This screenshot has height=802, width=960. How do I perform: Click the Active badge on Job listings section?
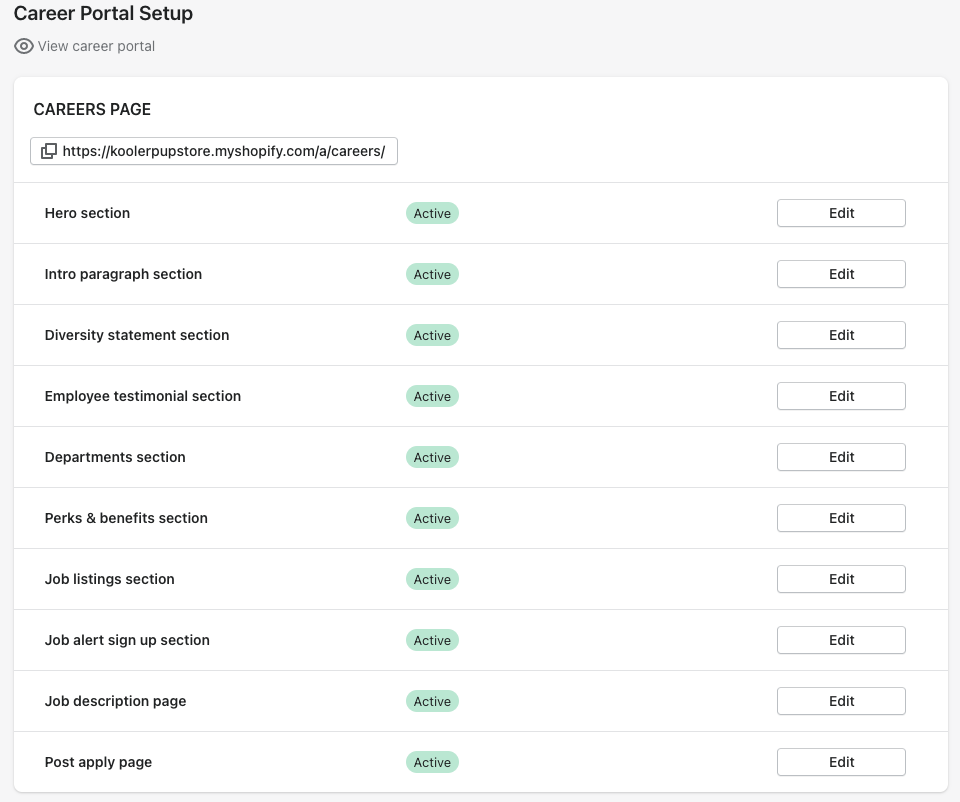pyautogui.click(x=432, y=579)
